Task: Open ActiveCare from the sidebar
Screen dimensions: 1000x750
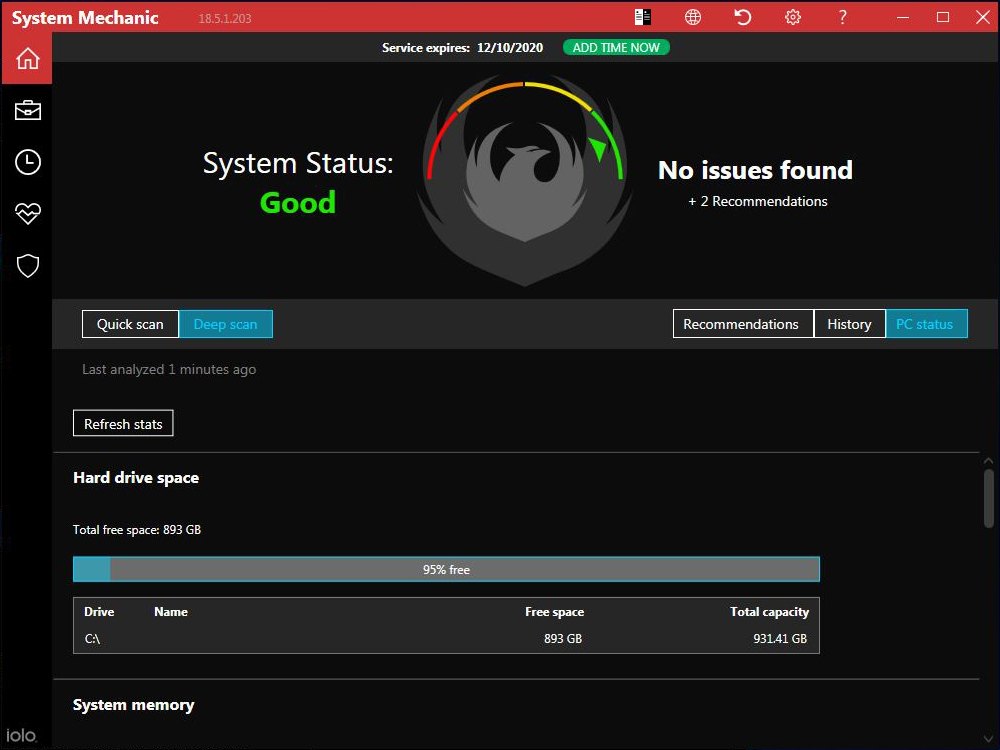Action: tap(26, 162)
